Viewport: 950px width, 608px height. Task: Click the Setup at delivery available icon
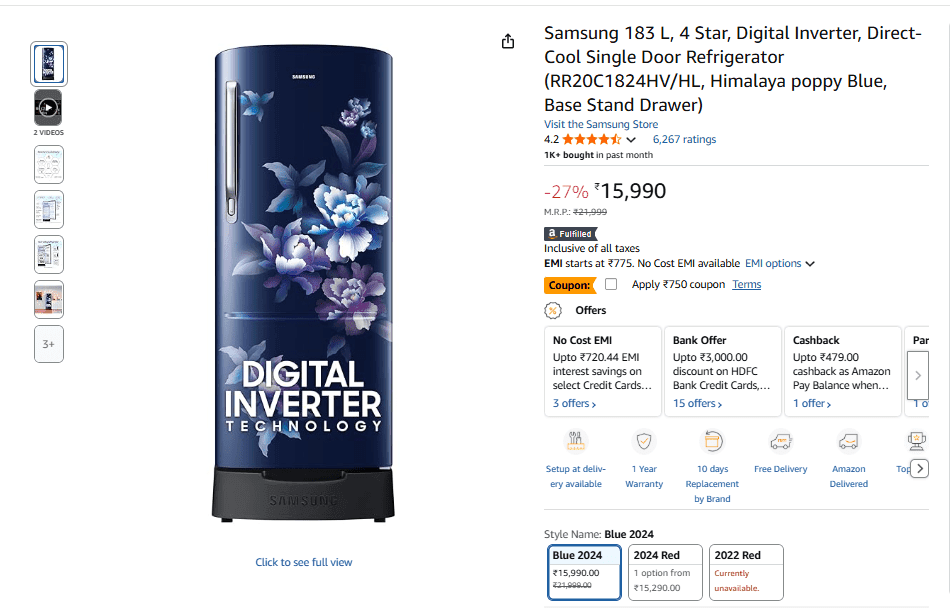(x=576, y=441)
